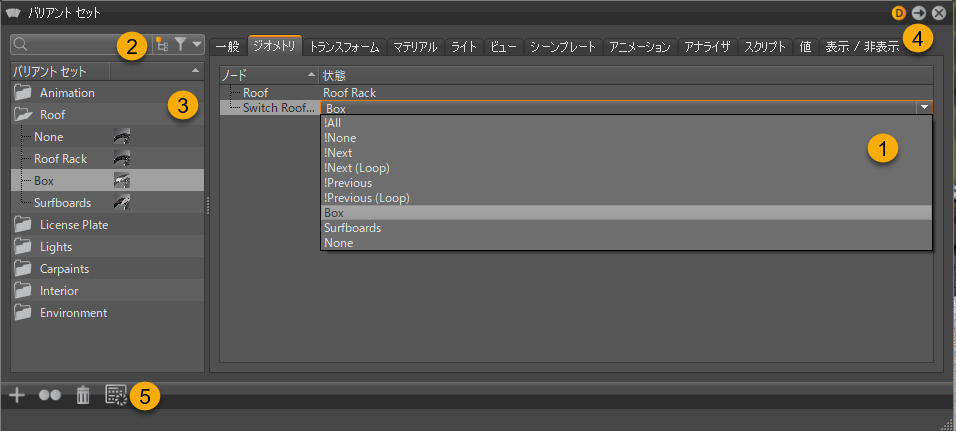The height and width of the screenshot is (431, 956).
Task: Click the variant set options icon beside trash
Action: pos(115,396)
